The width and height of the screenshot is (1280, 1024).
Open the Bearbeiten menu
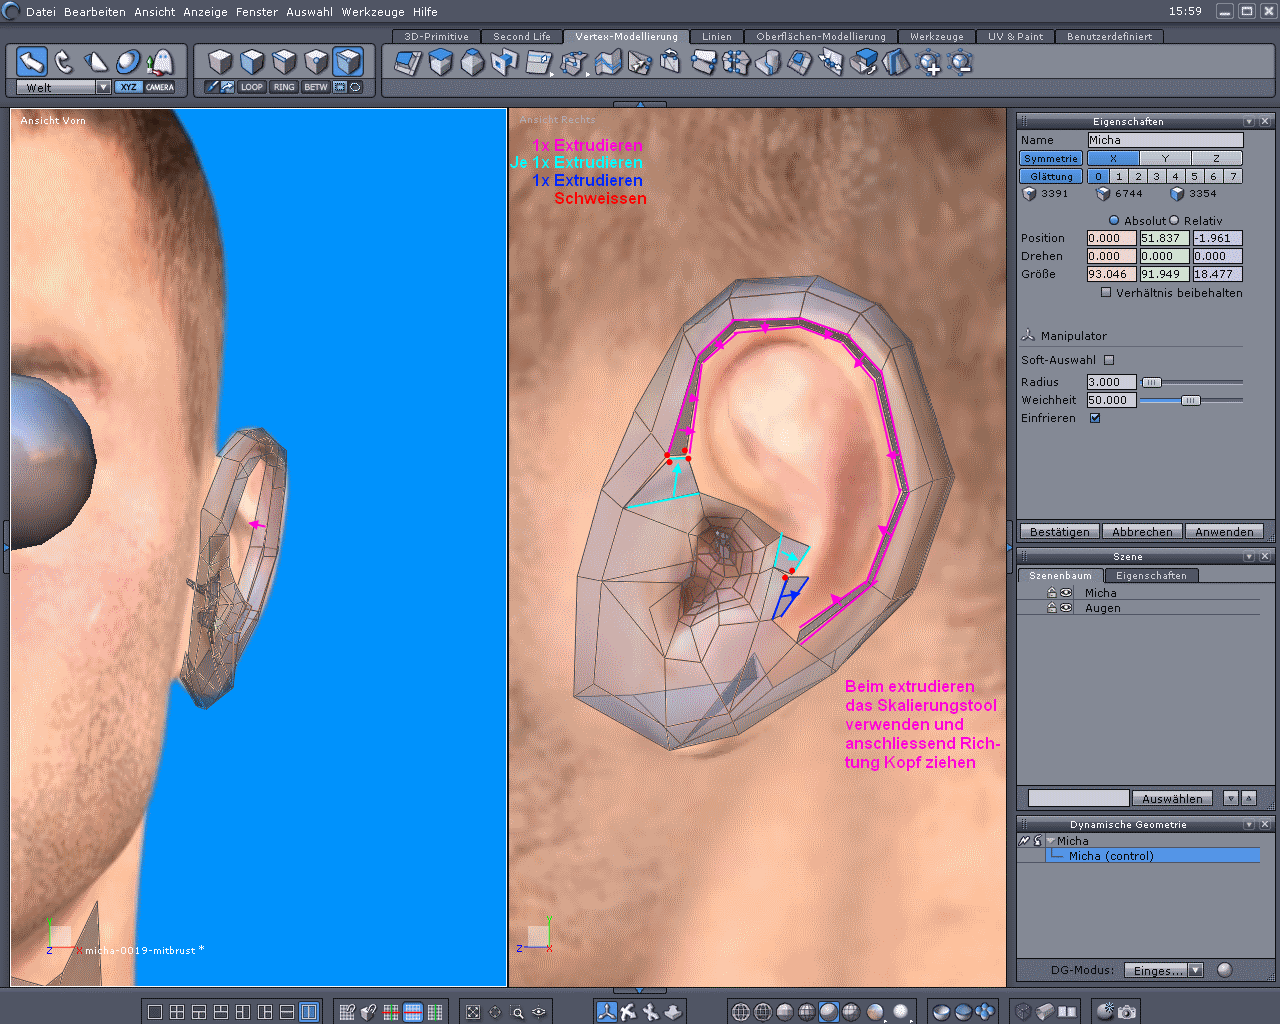click(95, 12)
